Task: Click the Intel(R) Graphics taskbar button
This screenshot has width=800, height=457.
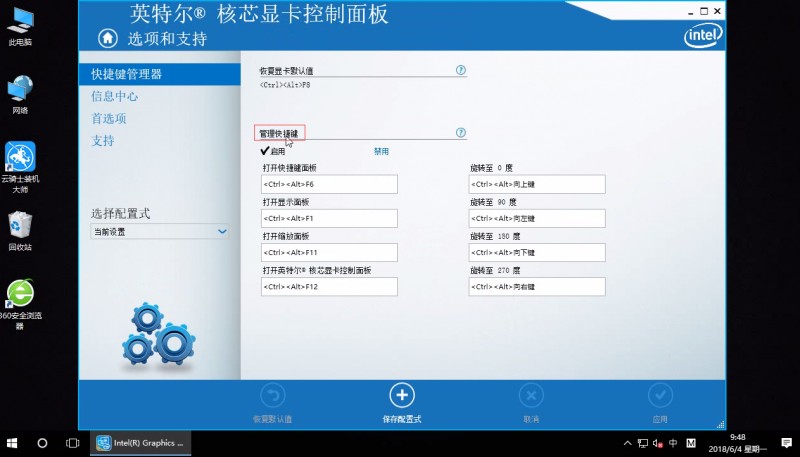Action: point(141,443)
